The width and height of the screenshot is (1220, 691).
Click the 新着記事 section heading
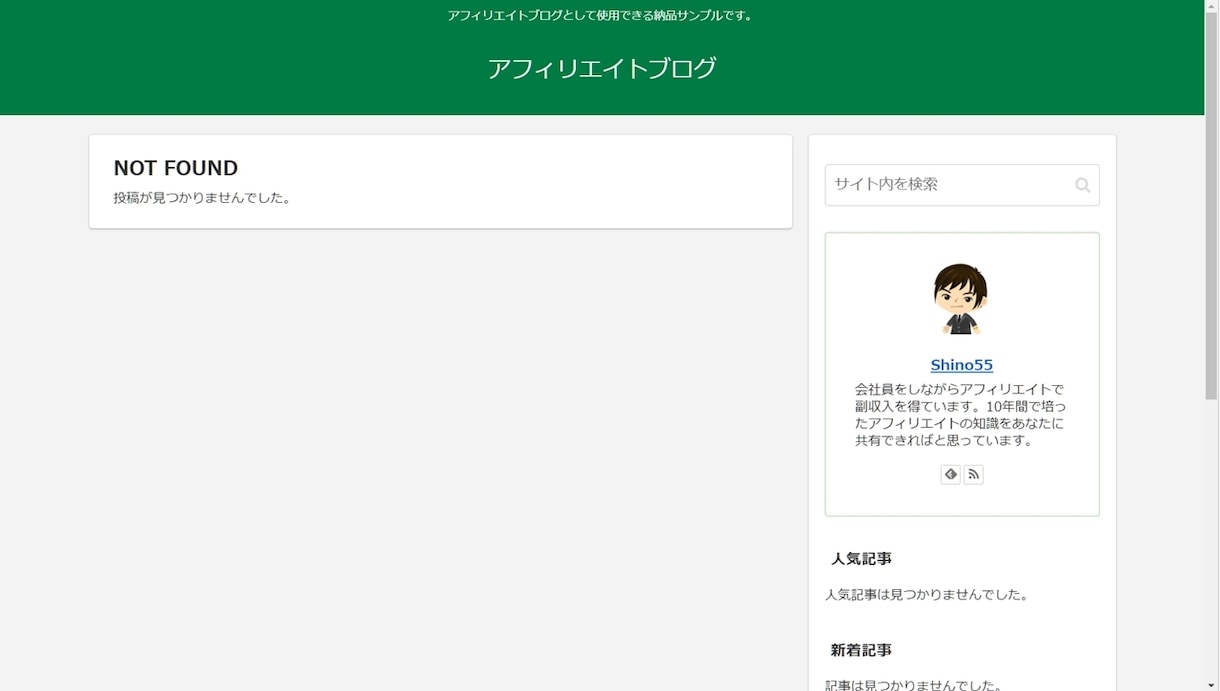click(x=861, y=650)
